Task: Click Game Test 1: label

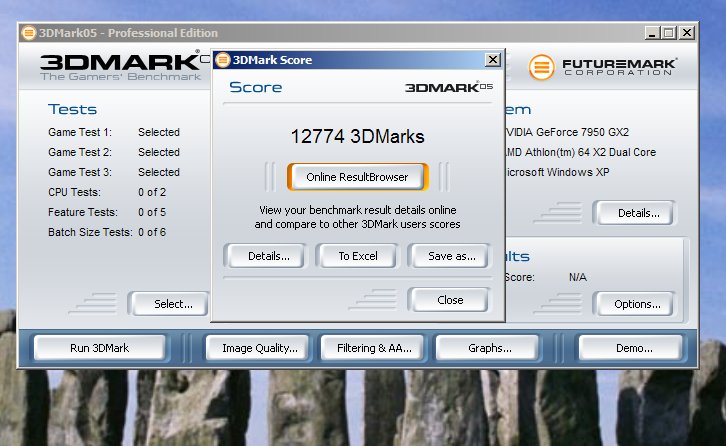Action: [x=80, y=132]
